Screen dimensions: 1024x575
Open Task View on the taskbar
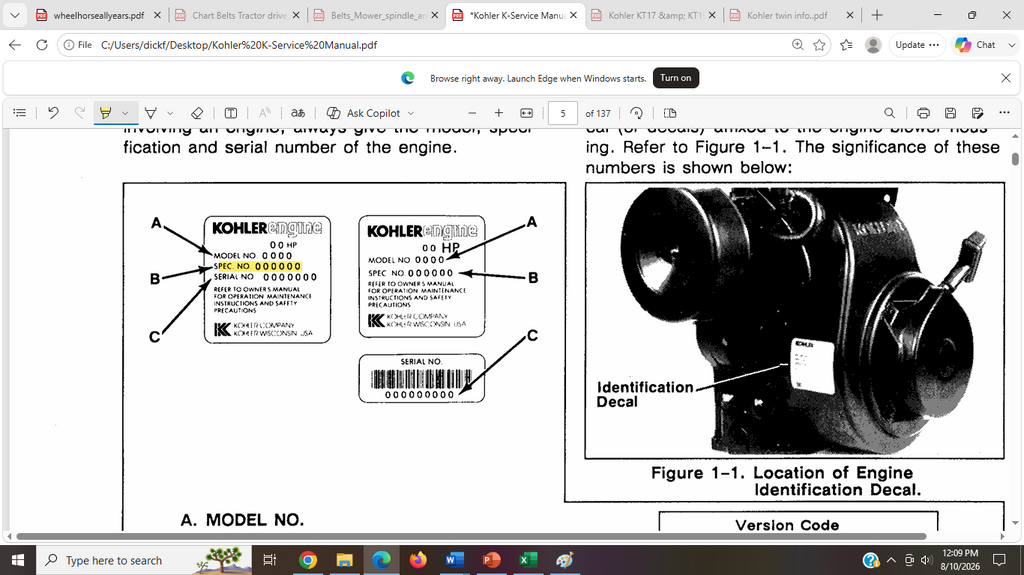[269, 560]
